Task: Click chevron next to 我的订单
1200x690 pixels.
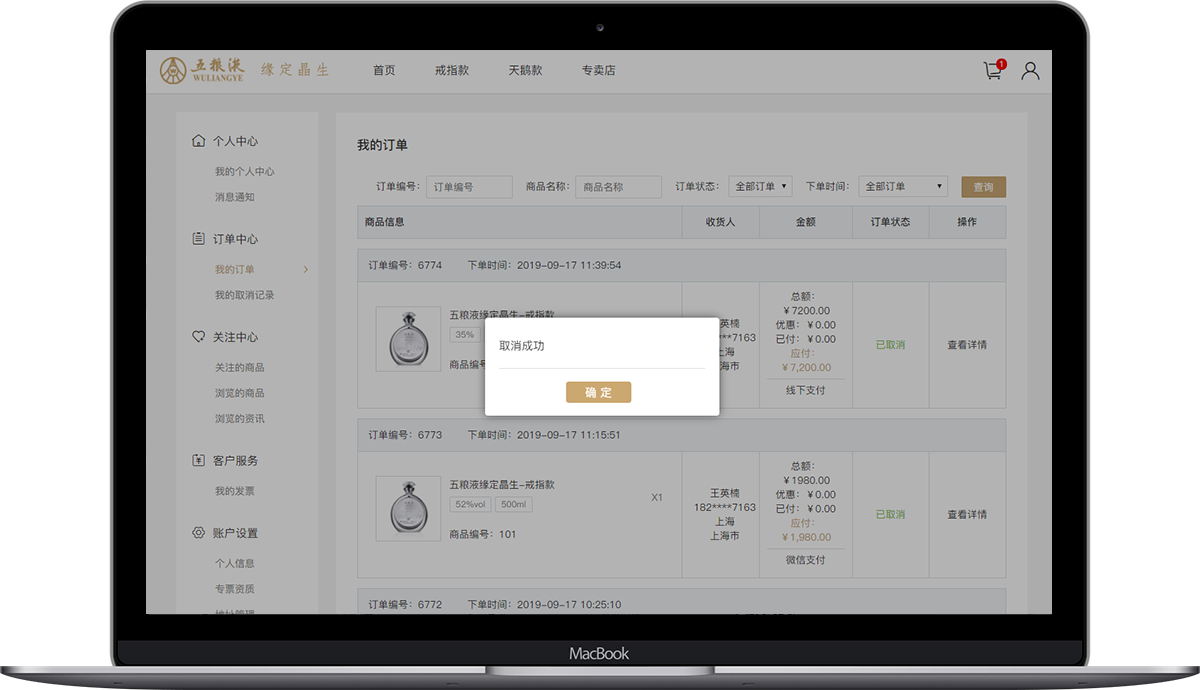Action: [306, 269]
